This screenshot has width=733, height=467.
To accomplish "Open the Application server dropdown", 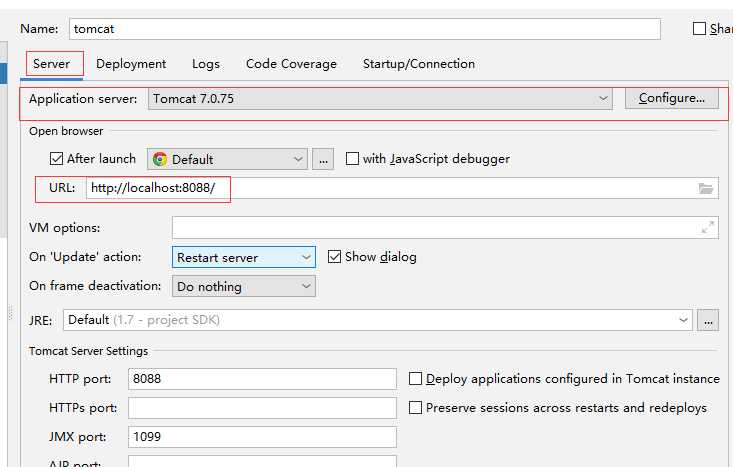I will [x=380, y=99].
